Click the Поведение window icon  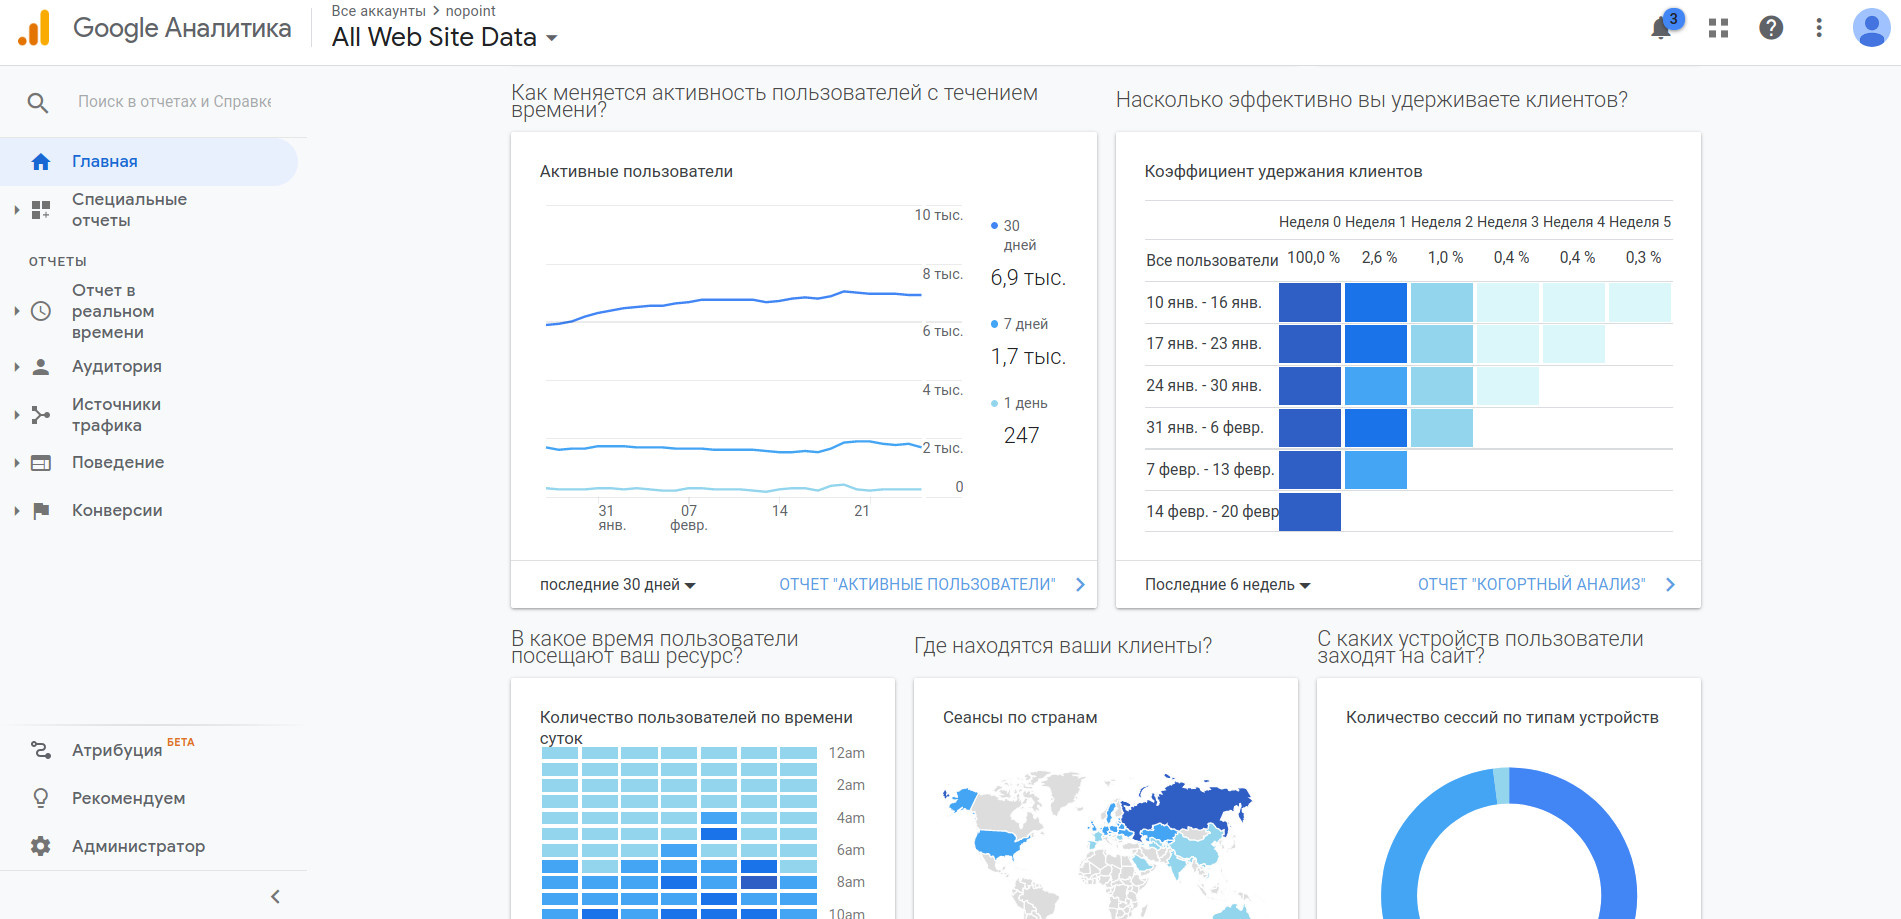click(x=41, y=463)
